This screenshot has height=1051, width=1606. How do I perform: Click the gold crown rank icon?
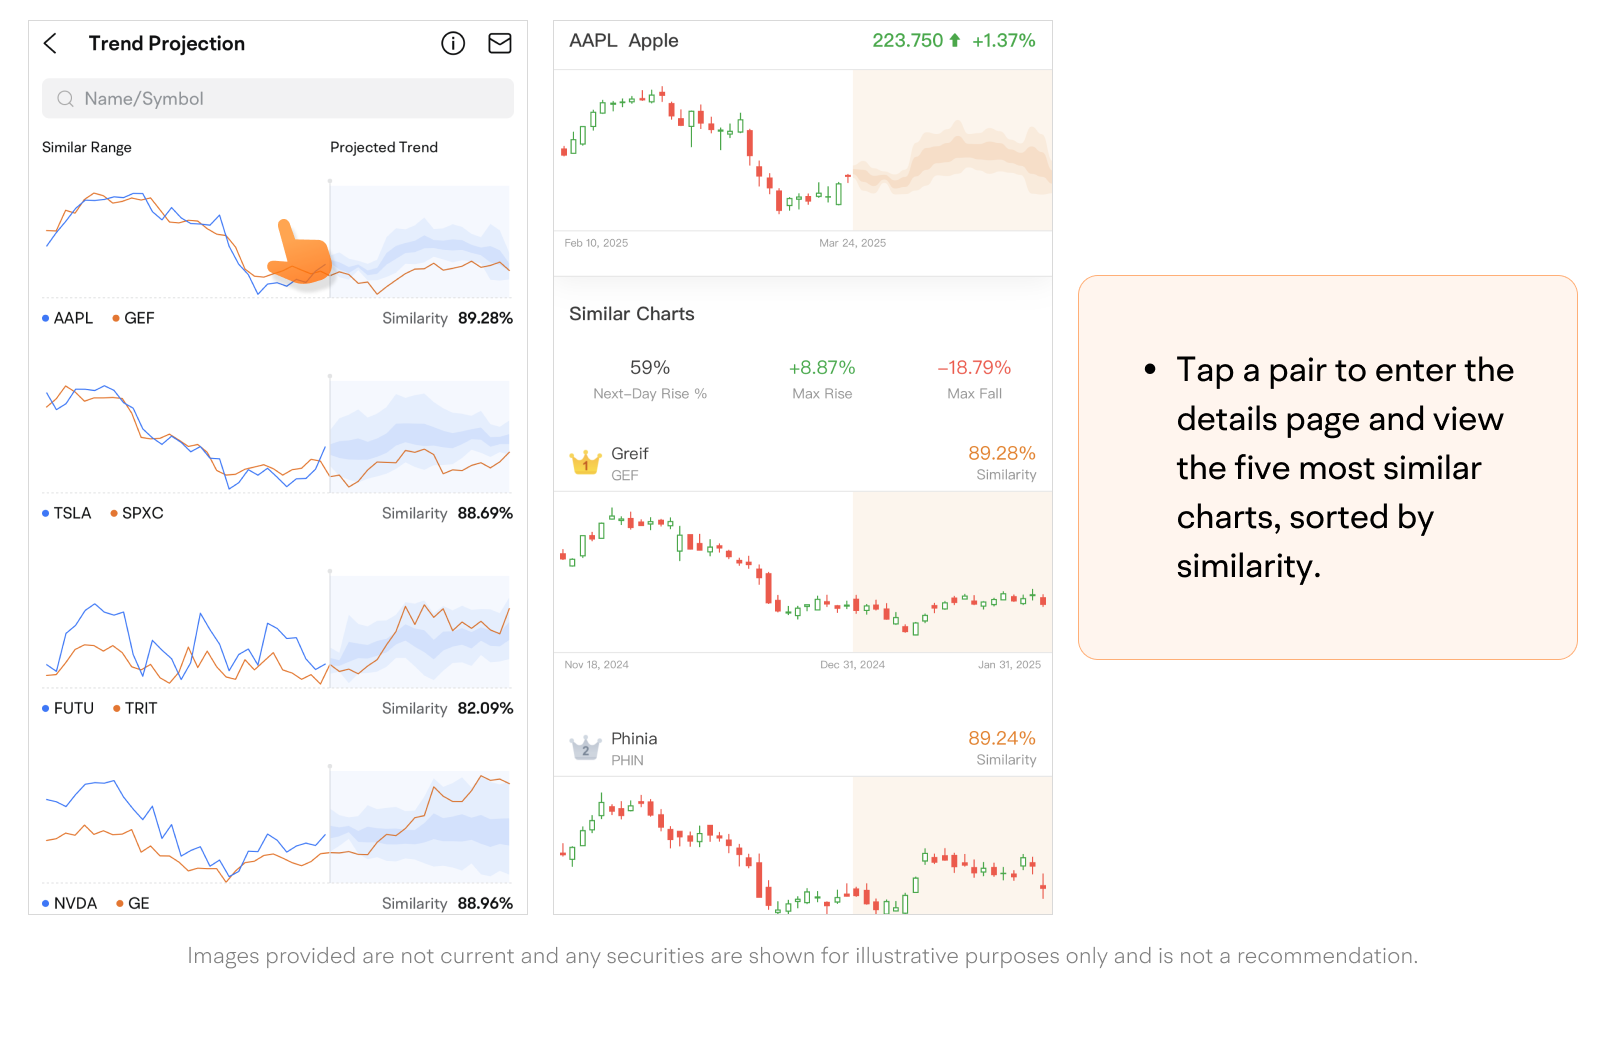(585, 463)
